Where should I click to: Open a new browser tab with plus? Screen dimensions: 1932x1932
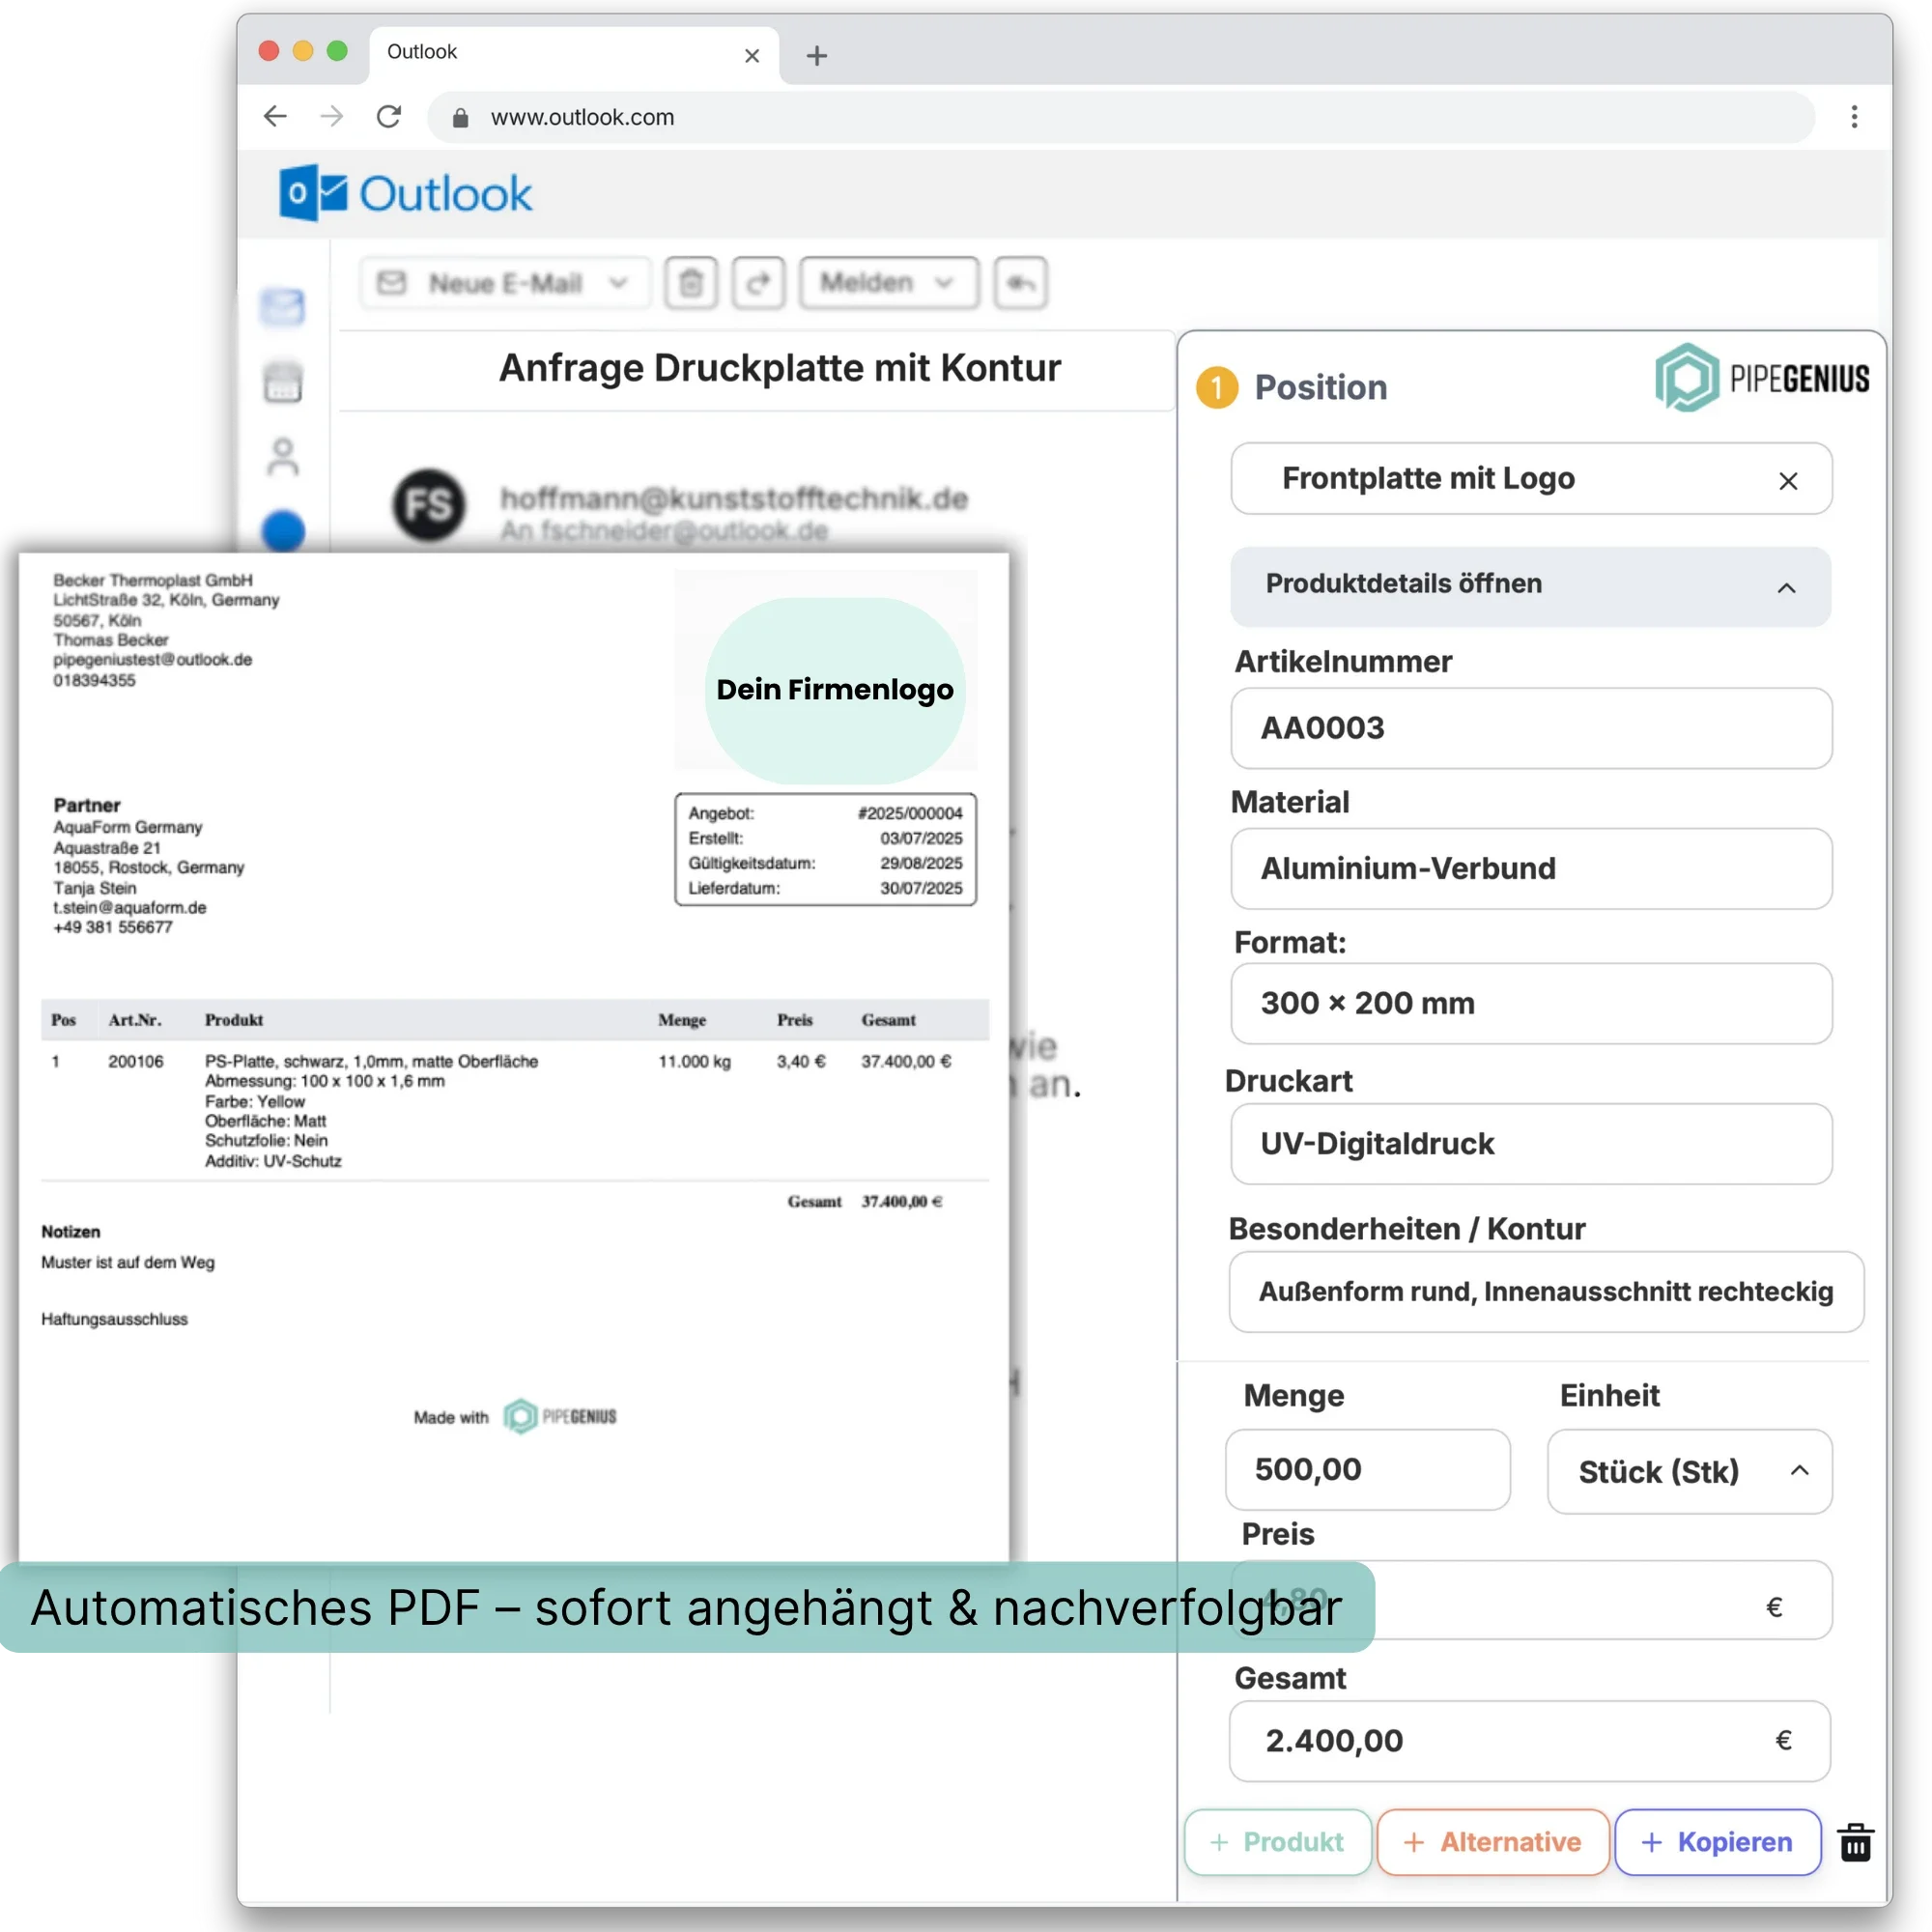(817, 56)
